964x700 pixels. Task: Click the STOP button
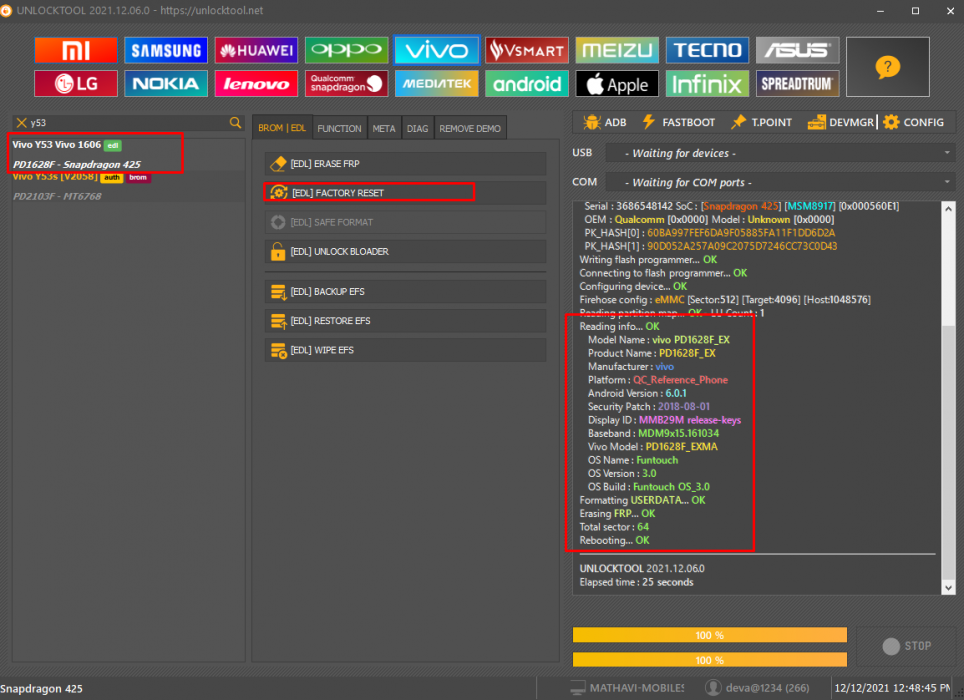[x=907, y=646]
